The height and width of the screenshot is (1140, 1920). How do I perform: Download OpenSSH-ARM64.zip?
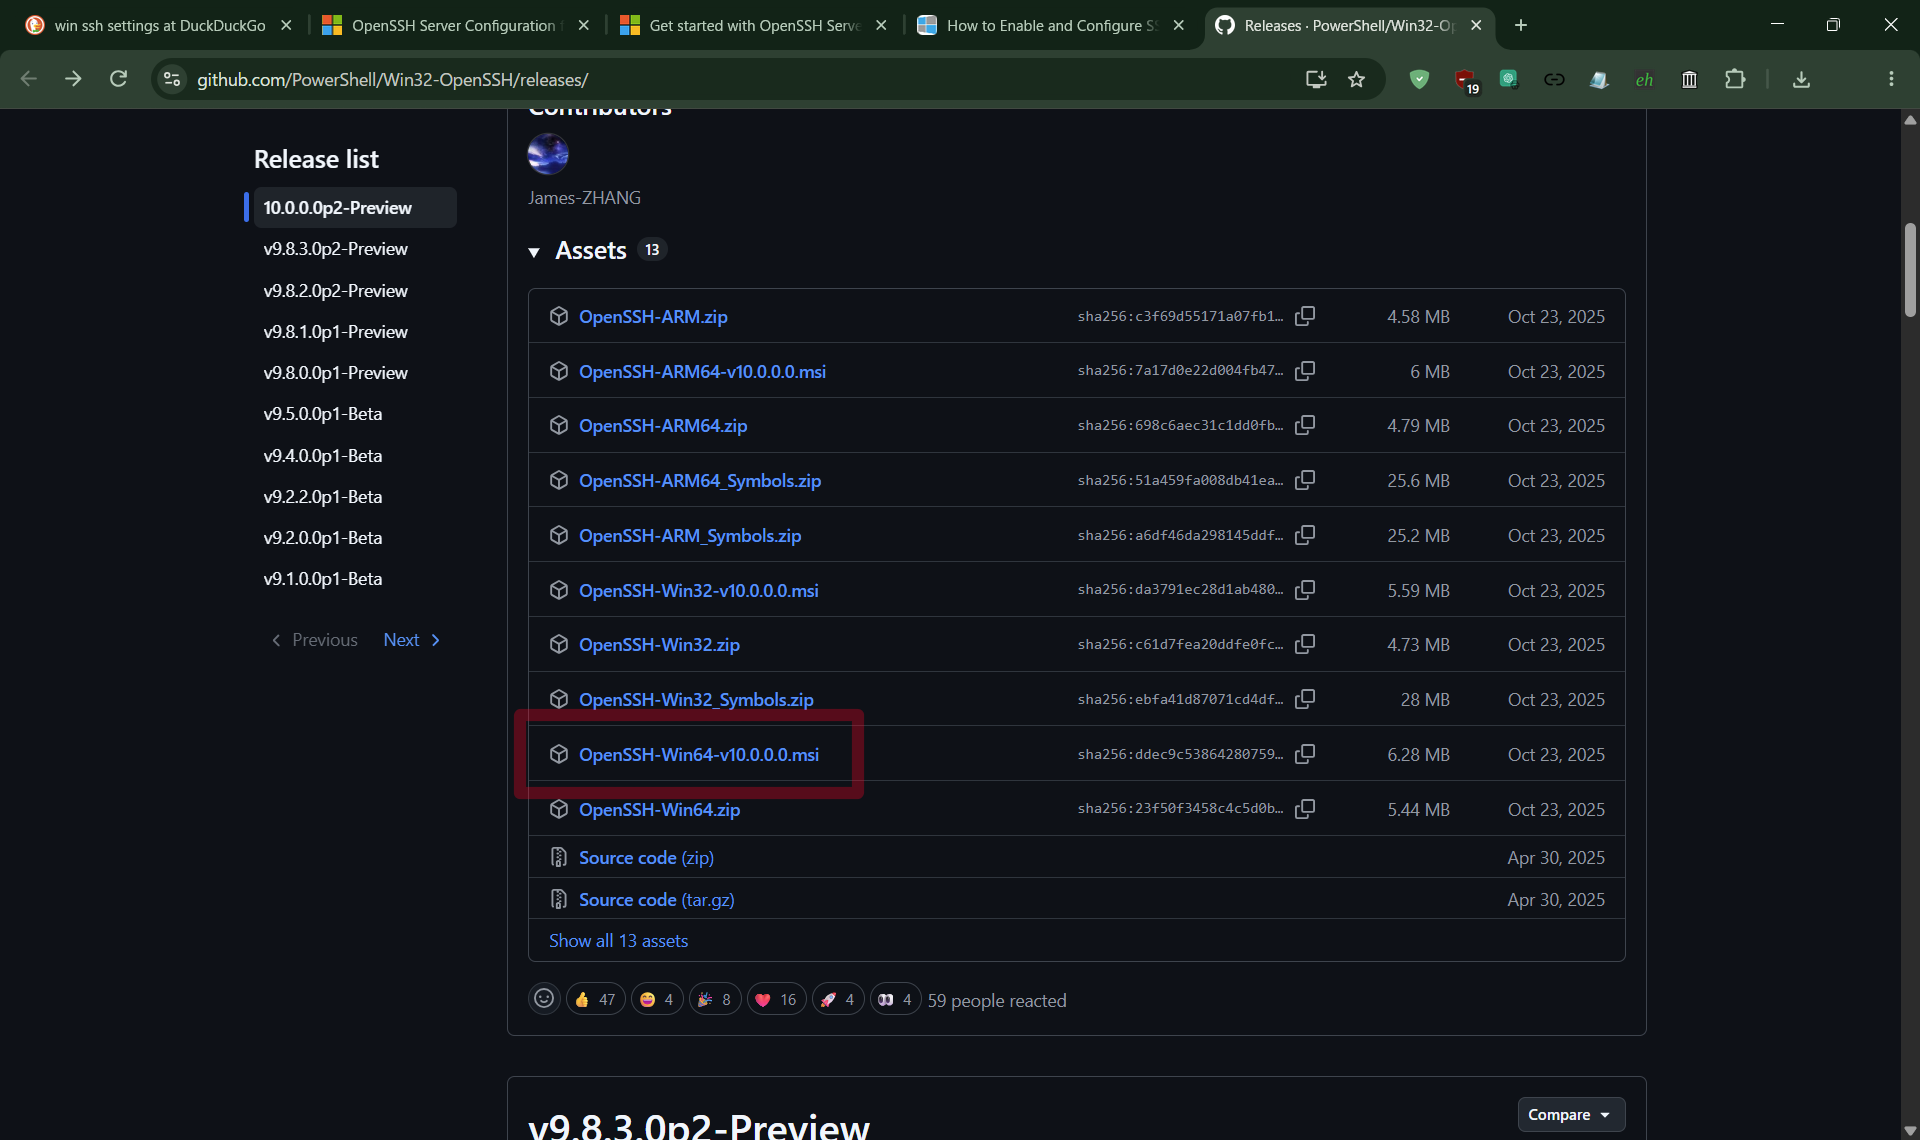coord(662,425)
